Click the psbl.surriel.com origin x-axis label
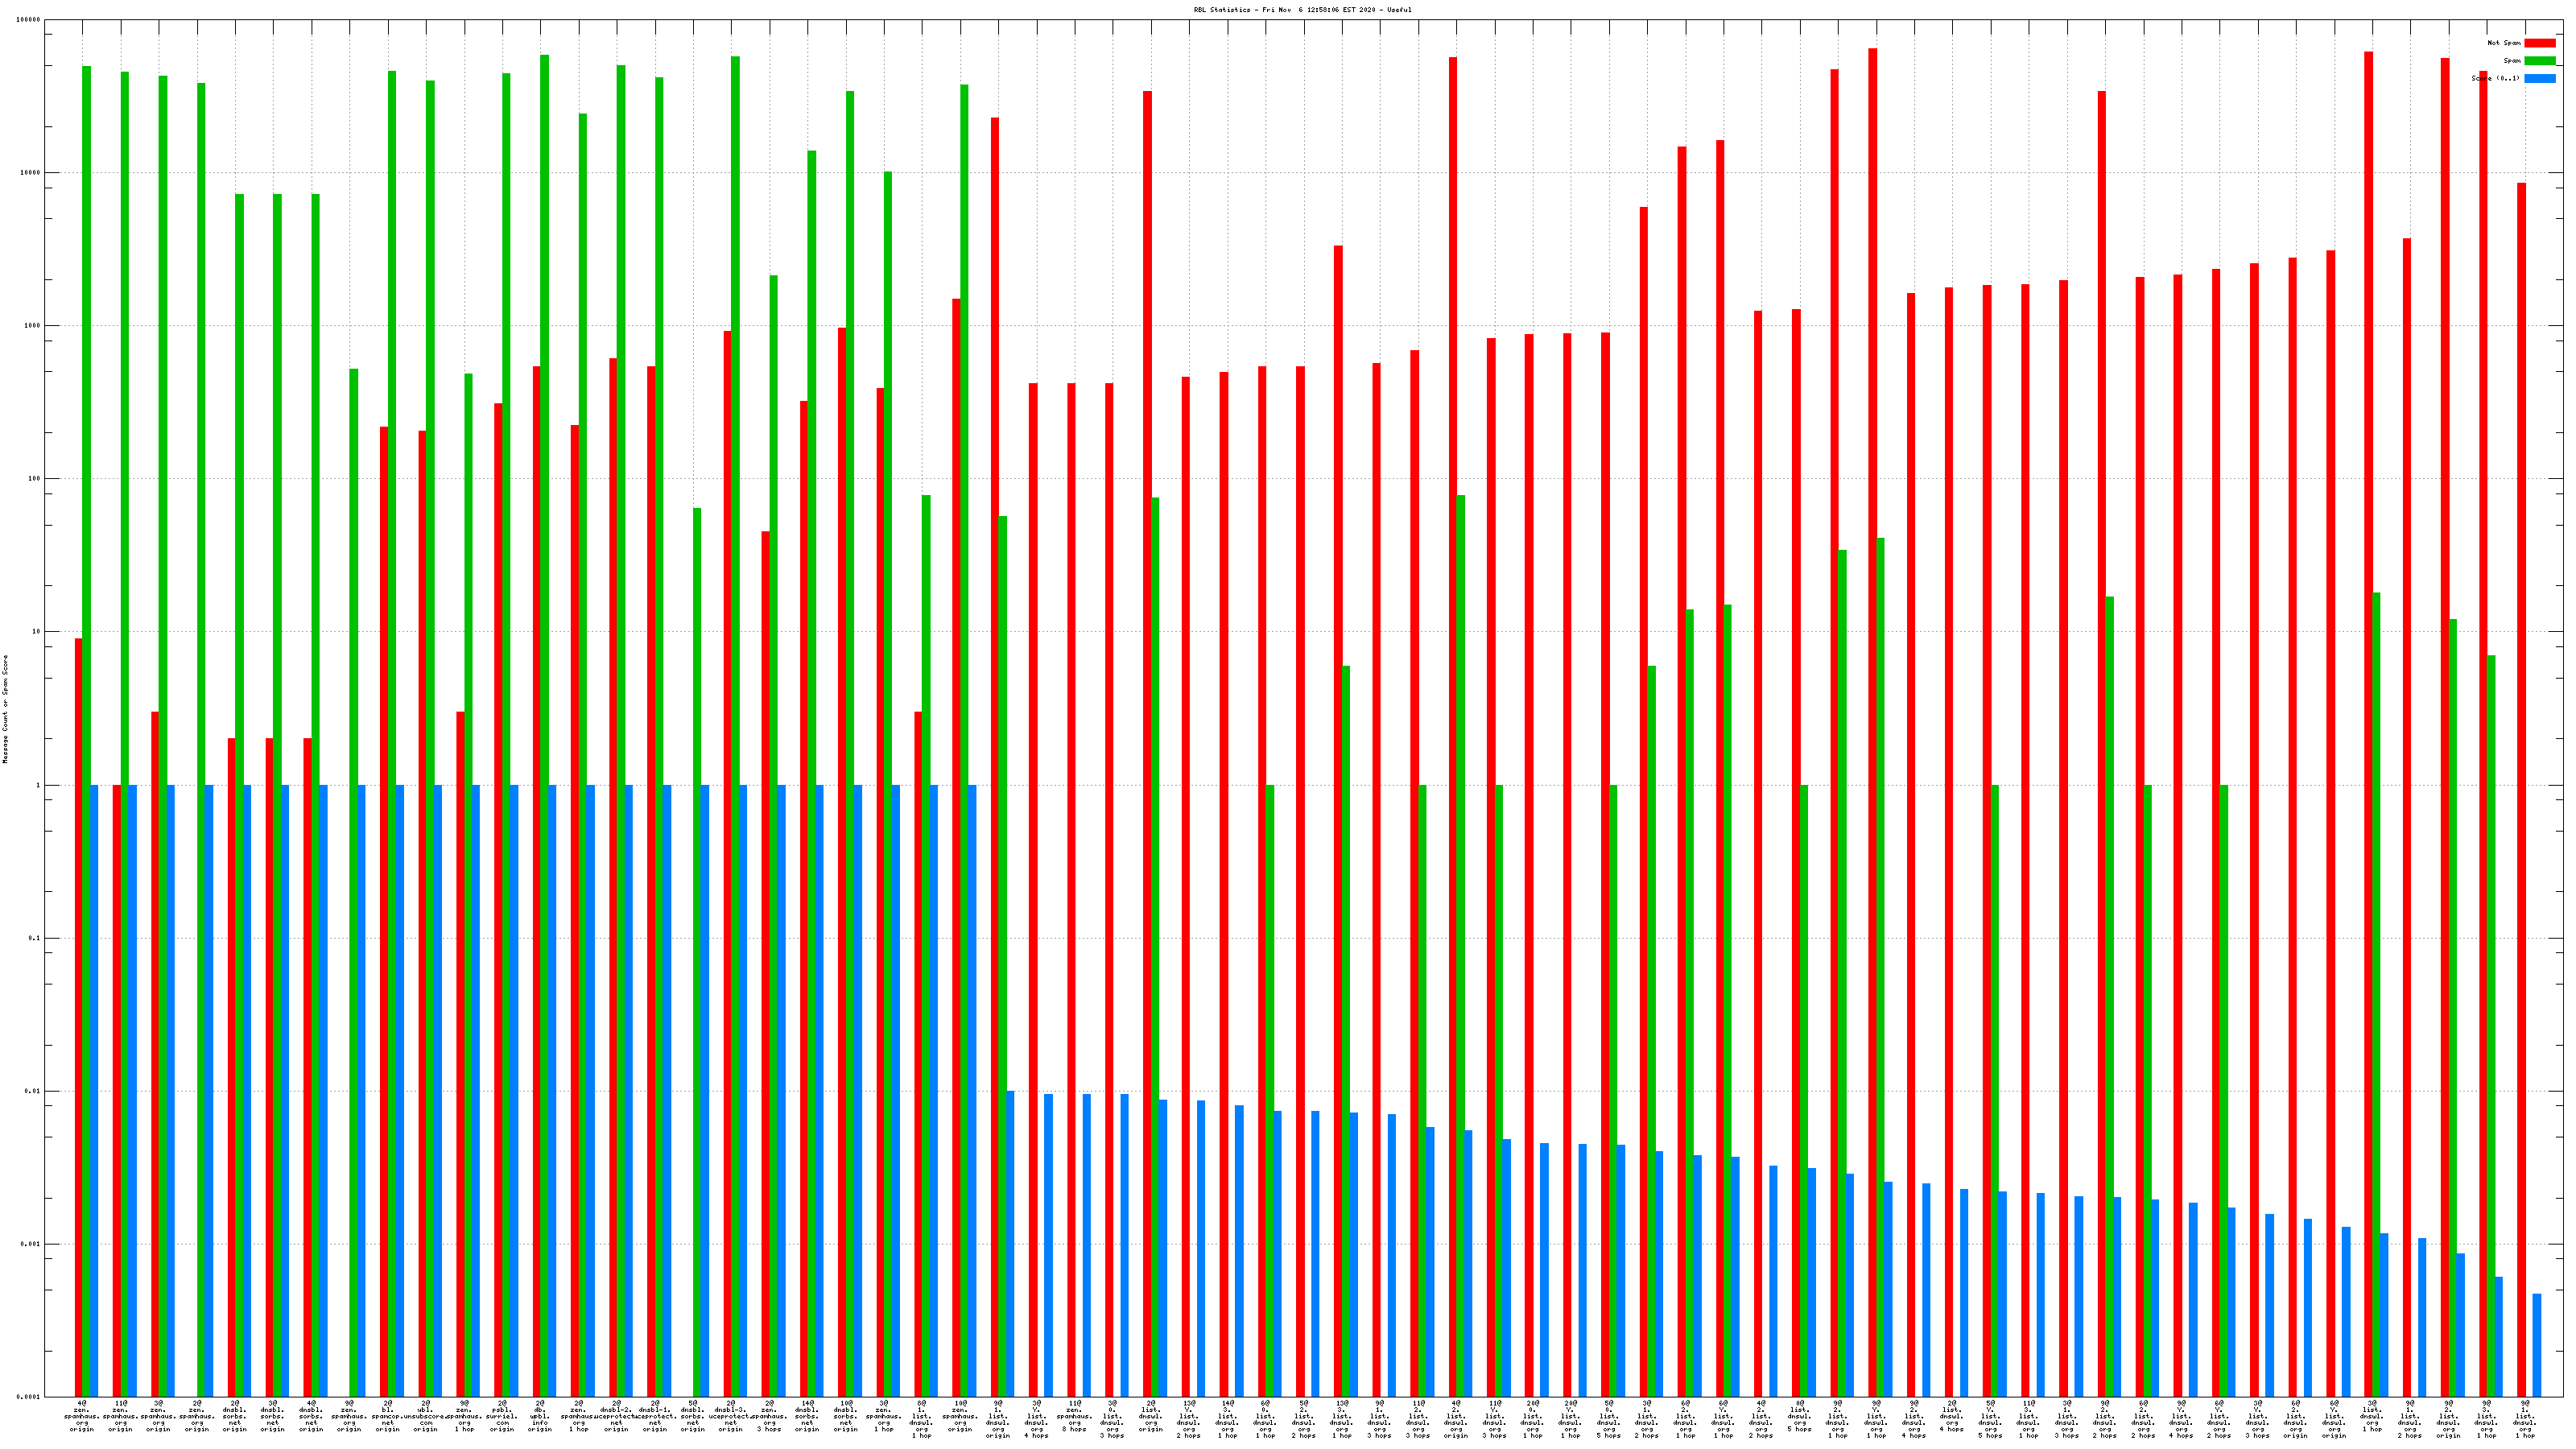The width and height of the screenshot is (2576, 1449). (x=502, y=1416)
